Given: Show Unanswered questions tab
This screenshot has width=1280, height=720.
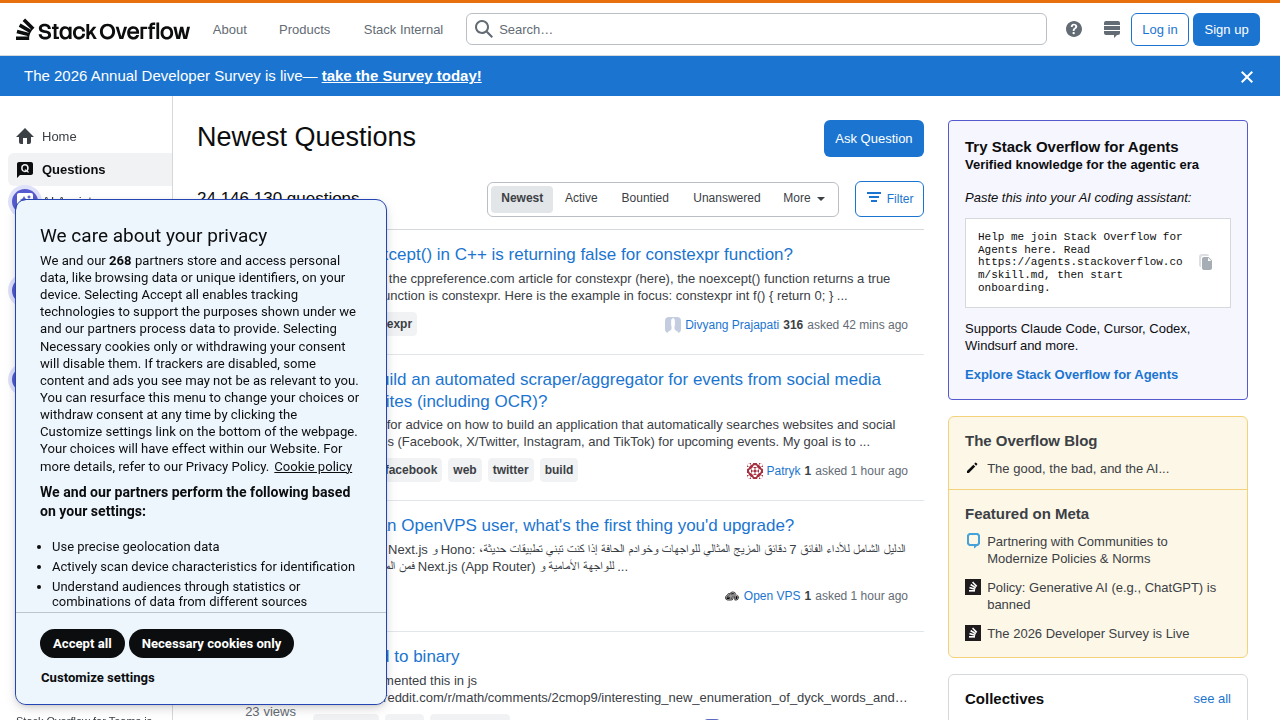Looking at the screenshot, I should click(x=727, y=198).
